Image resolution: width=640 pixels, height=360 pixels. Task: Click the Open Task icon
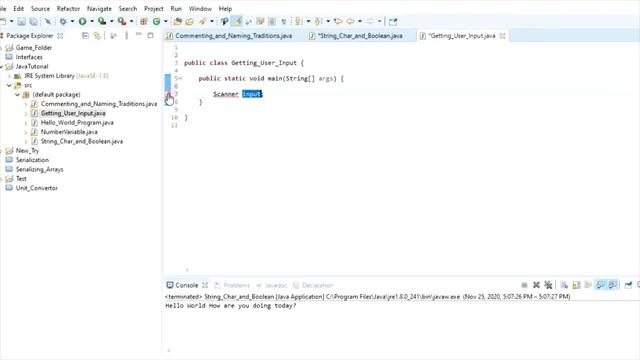(x=189, y=21)
